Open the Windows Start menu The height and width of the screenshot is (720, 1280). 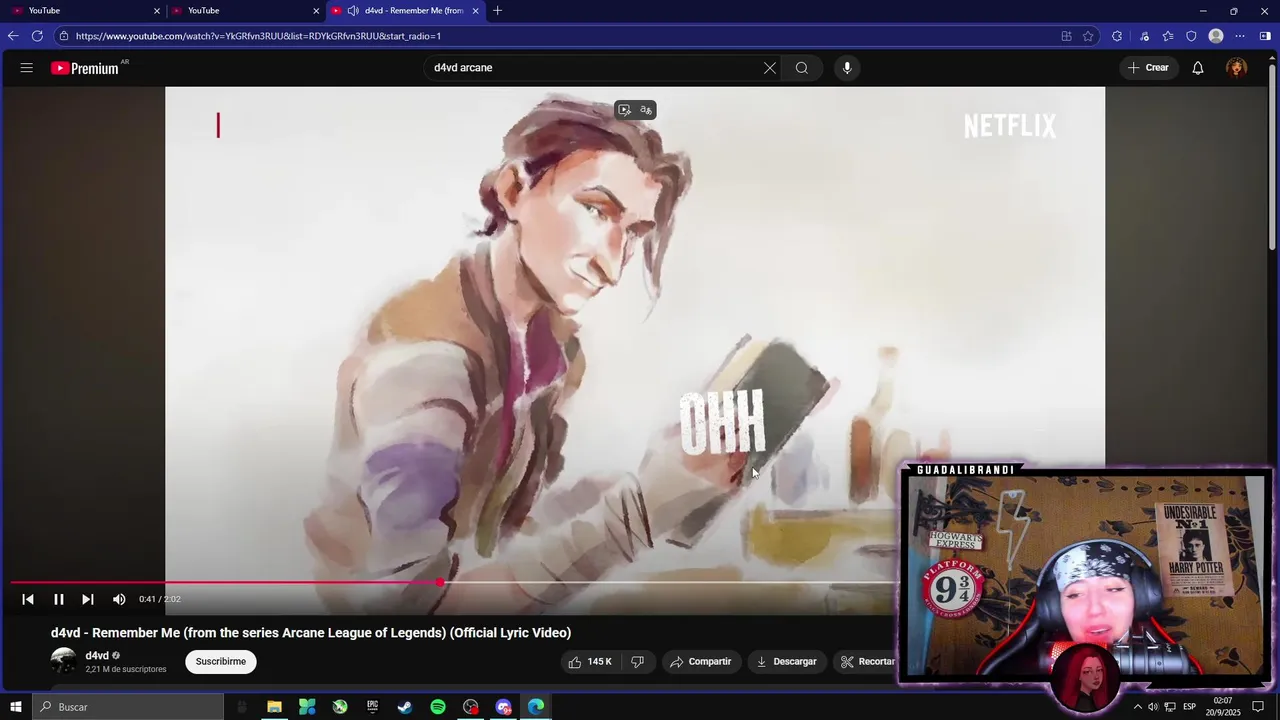pos(15,707)
